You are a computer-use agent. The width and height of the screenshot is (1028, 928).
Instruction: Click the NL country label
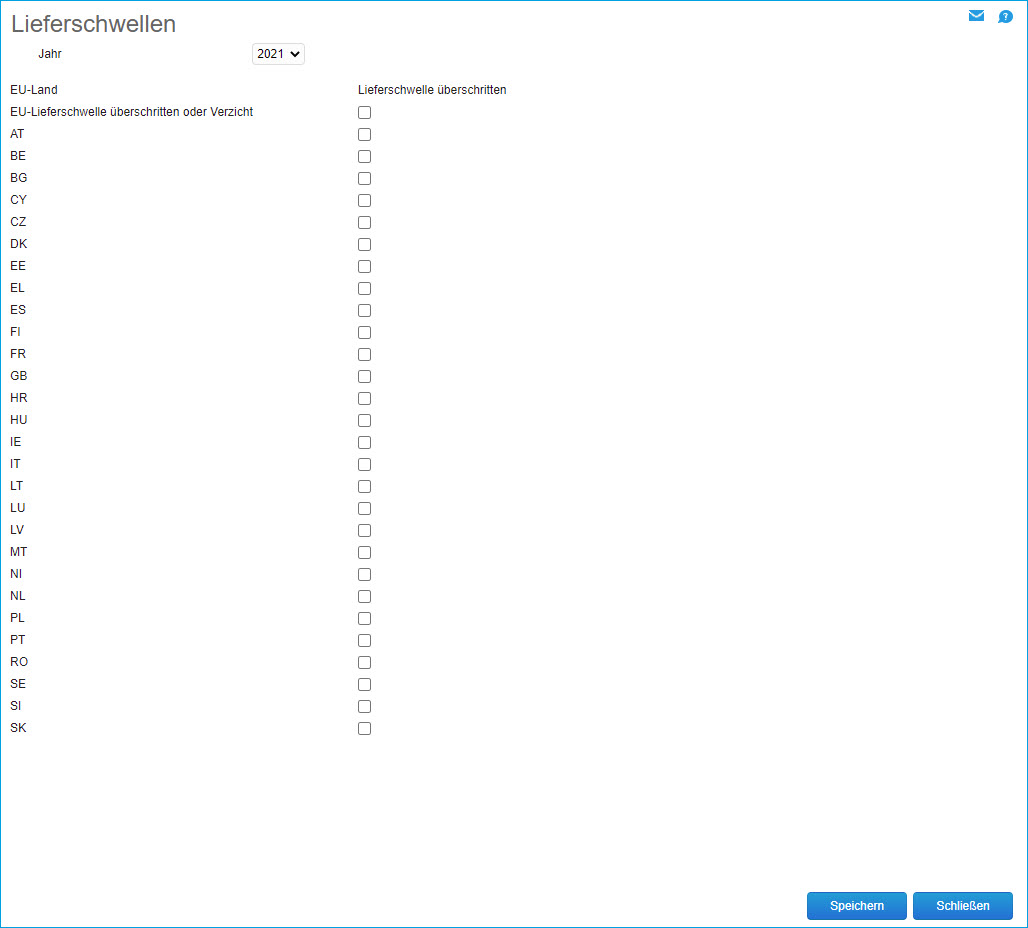click(x=18, y=595)
